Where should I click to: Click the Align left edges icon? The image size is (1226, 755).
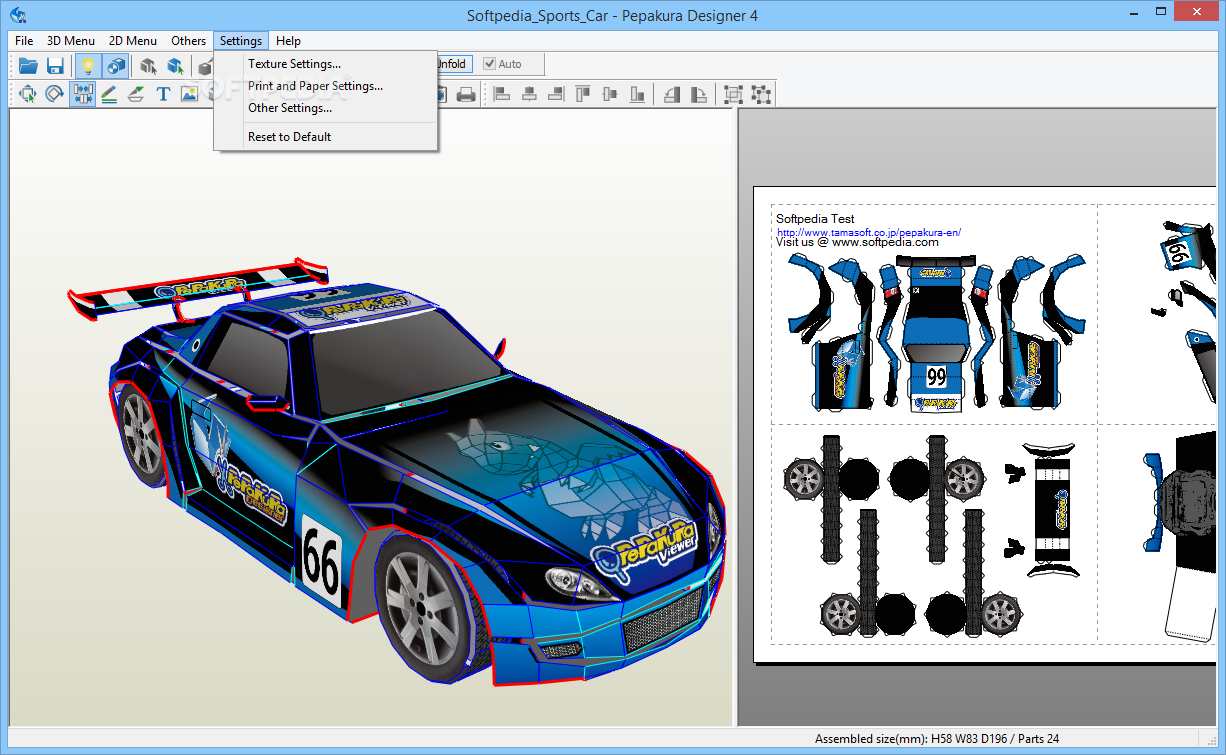pos(503,94)
